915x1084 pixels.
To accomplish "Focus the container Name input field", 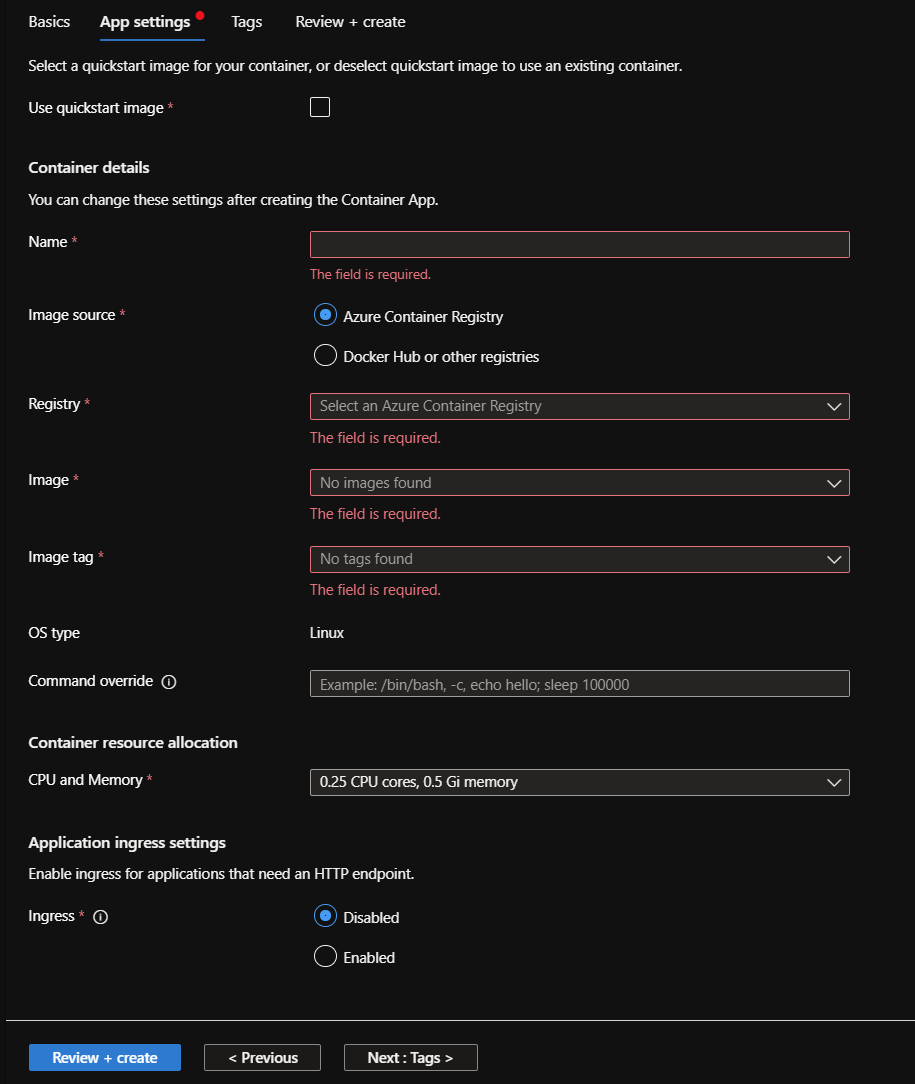I will click(x=579, y=245).
